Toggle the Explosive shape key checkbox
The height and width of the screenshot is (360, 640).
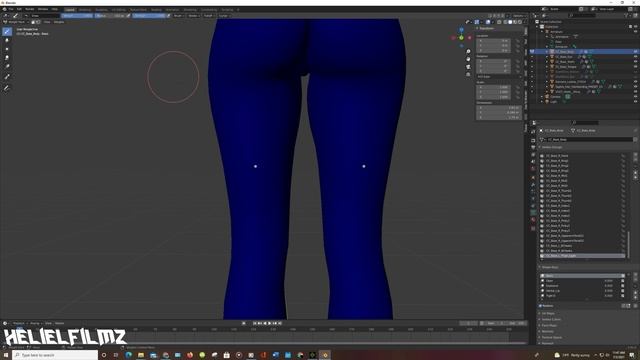tap(622, 286)
